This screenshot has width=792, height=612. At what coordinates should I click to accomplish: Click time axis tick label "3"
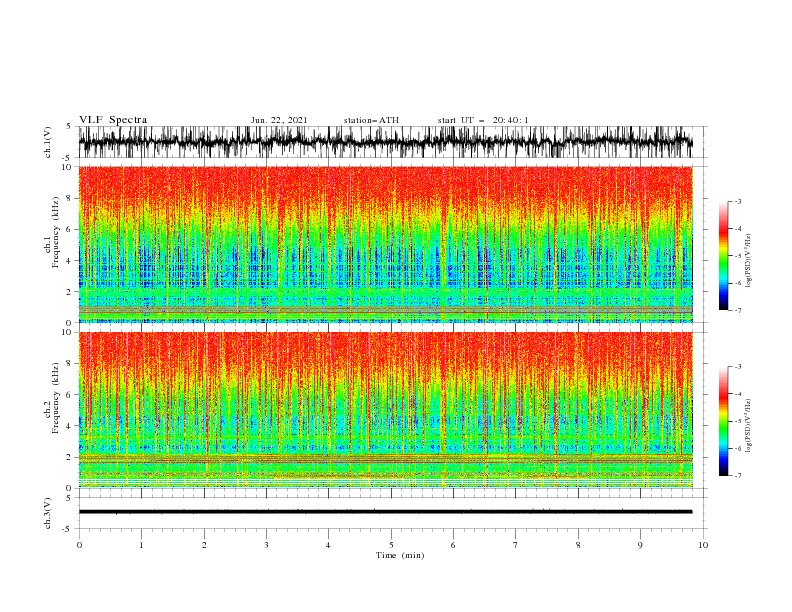(266, 545)
